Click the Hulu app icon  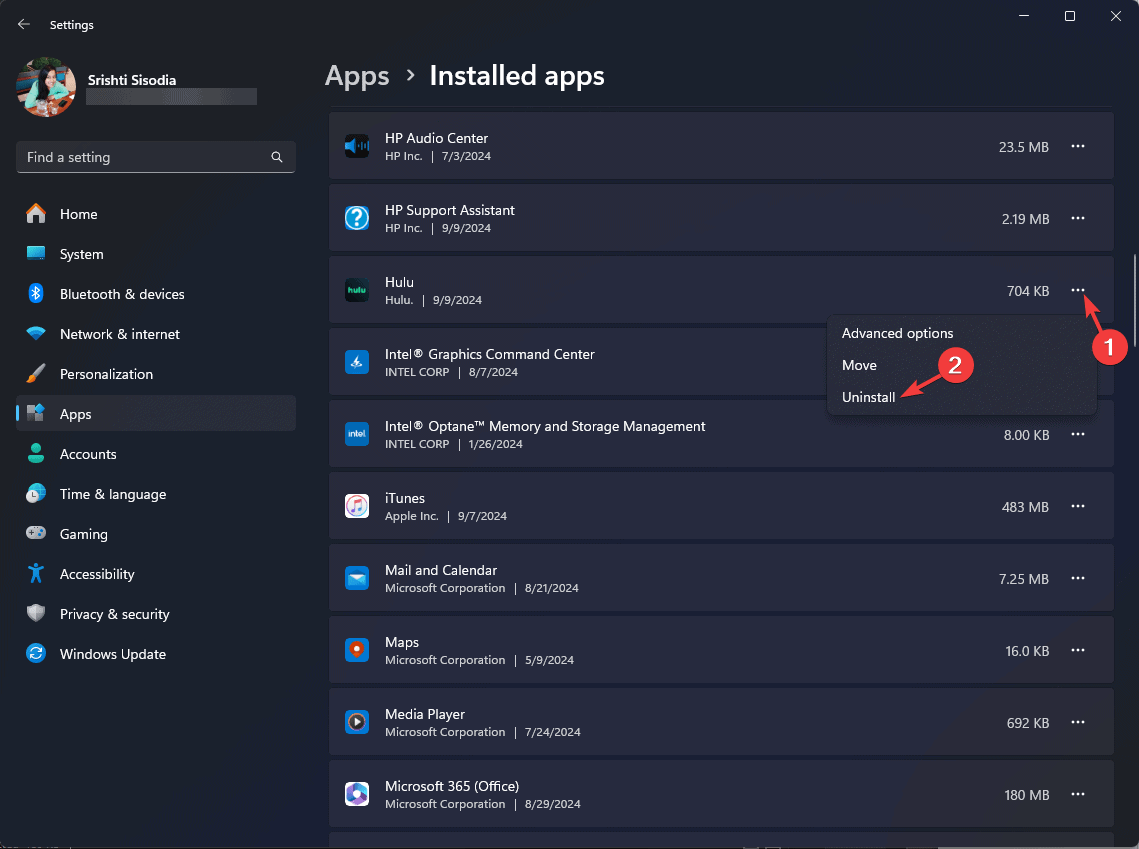[x=357, y=290]
